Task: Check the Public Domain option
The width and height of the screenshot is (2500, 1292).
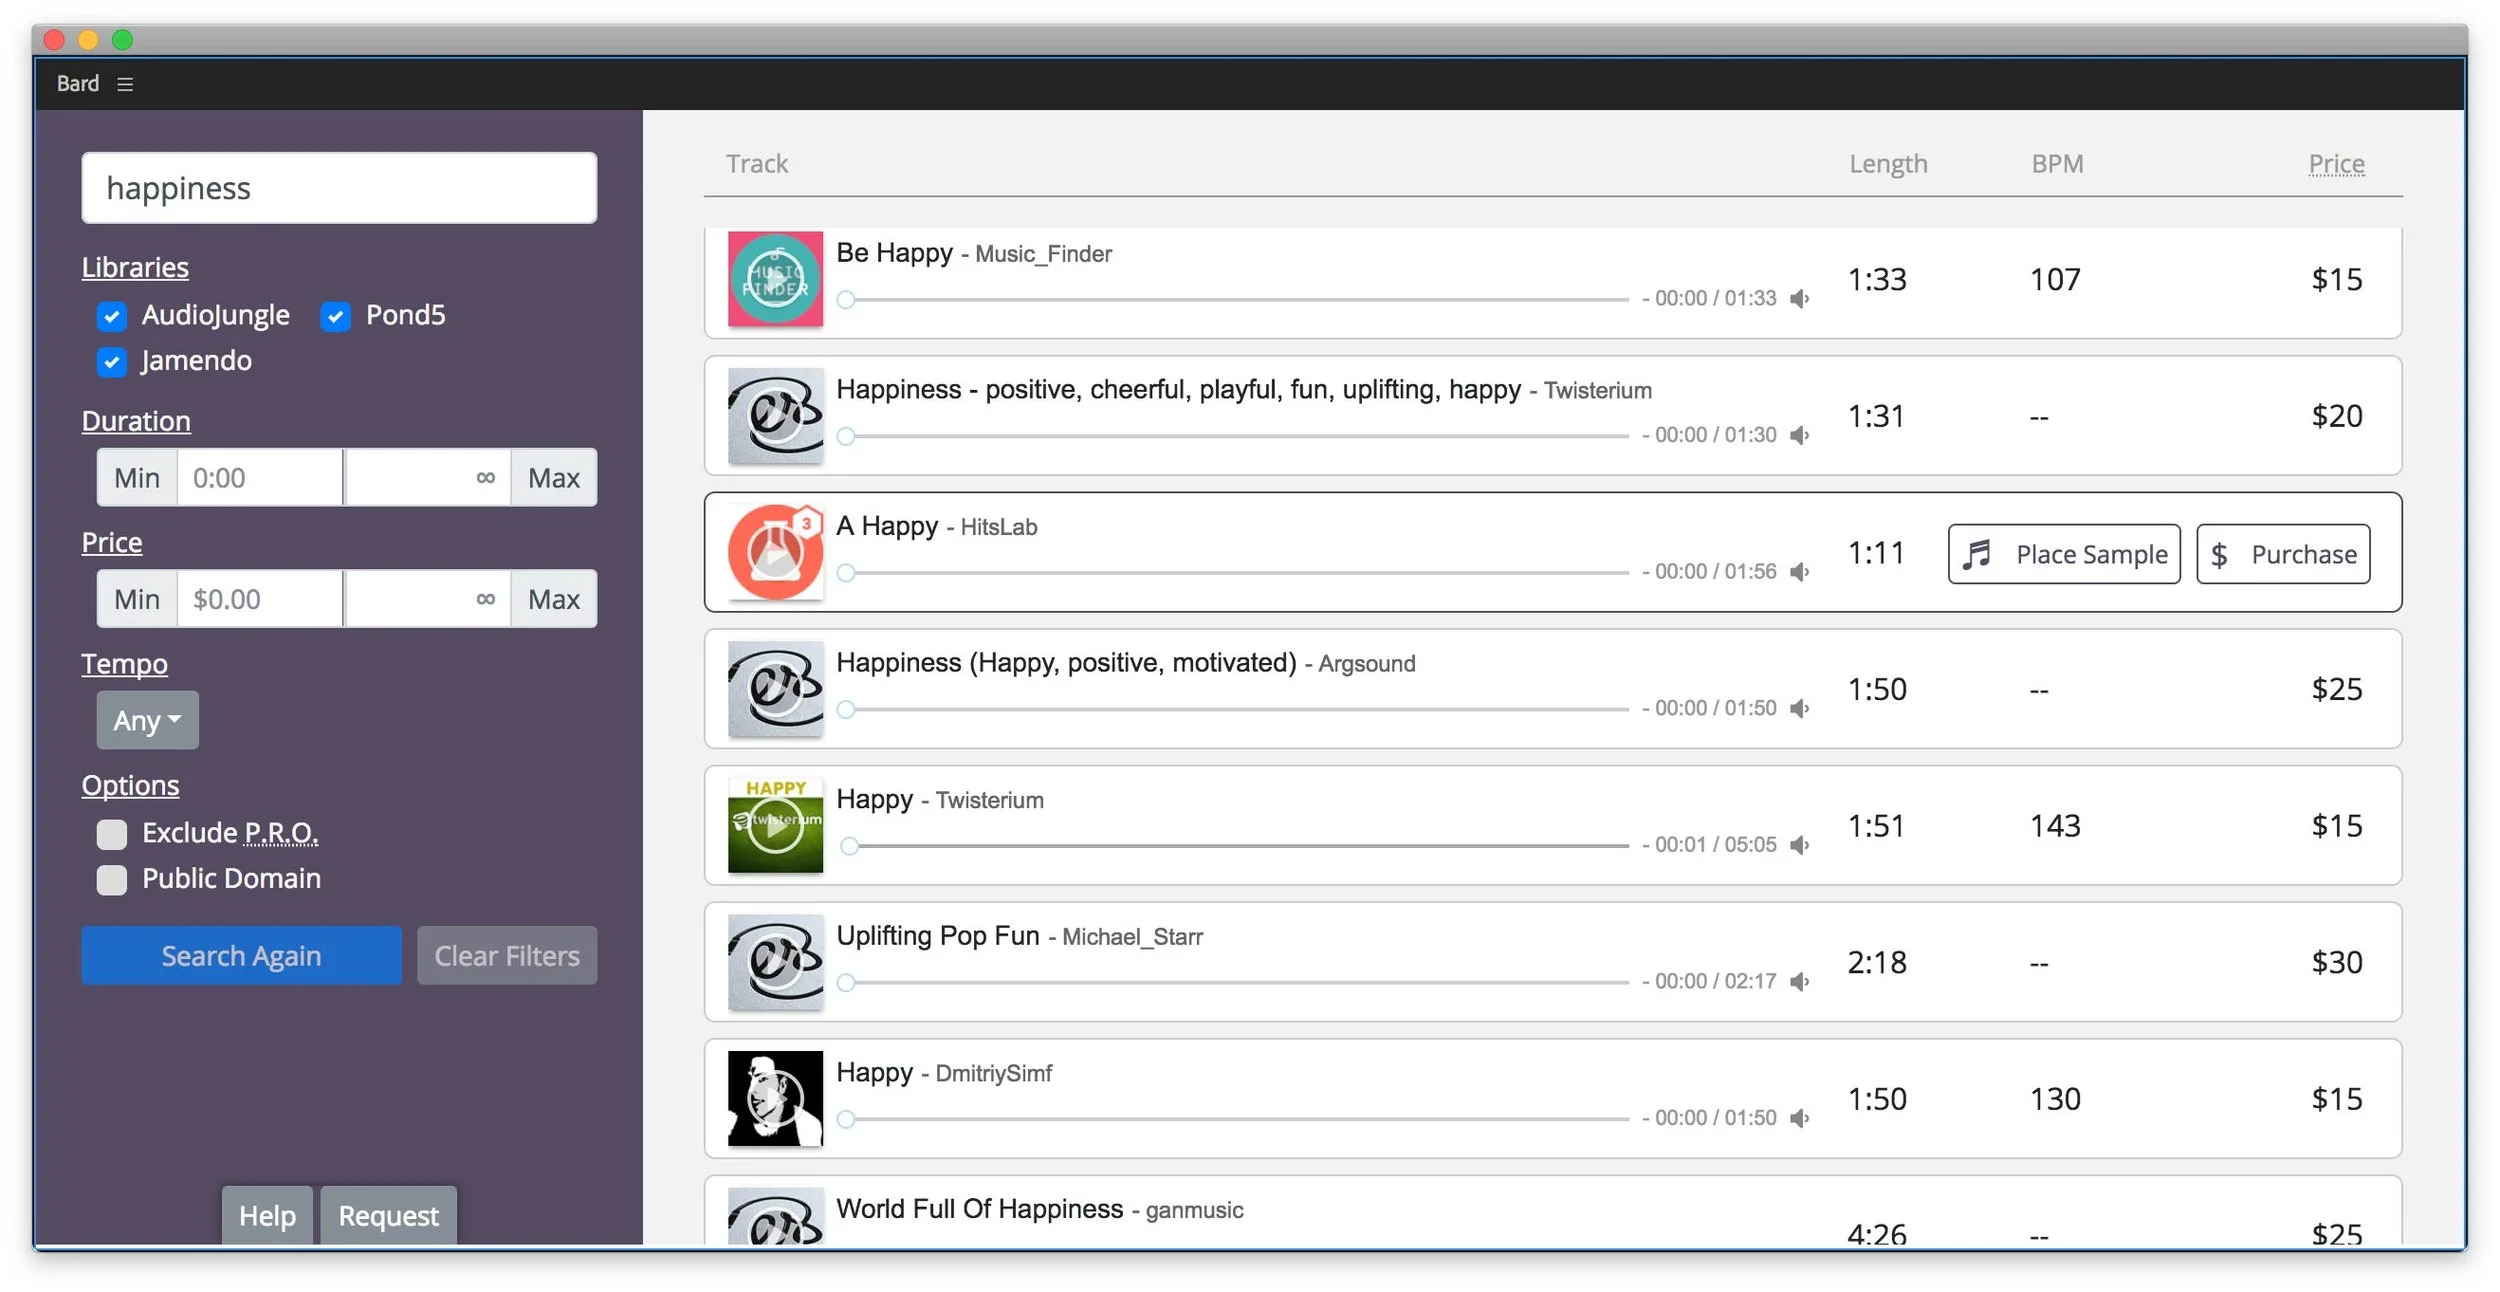Action: click(112, 880)
